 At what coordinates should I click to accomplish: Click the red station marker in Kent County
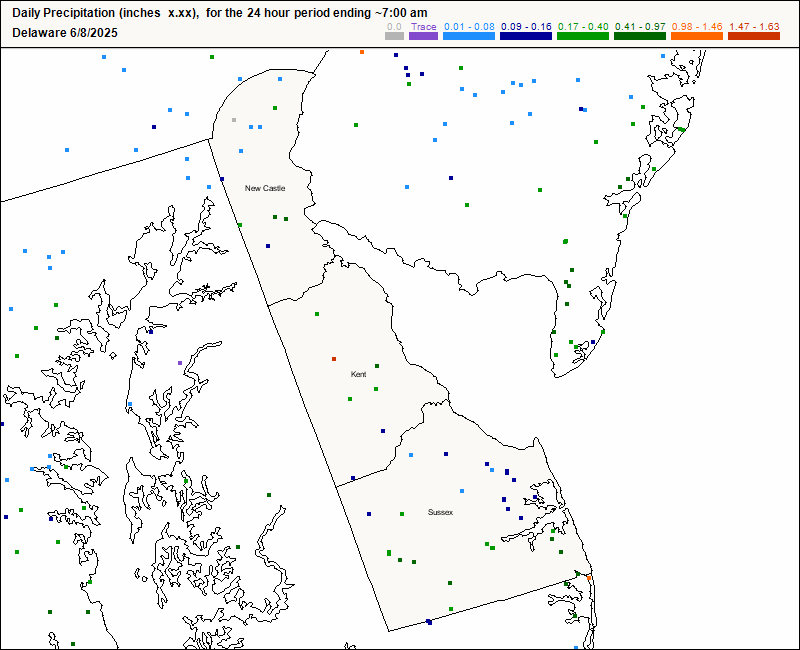tap(334, 359)
